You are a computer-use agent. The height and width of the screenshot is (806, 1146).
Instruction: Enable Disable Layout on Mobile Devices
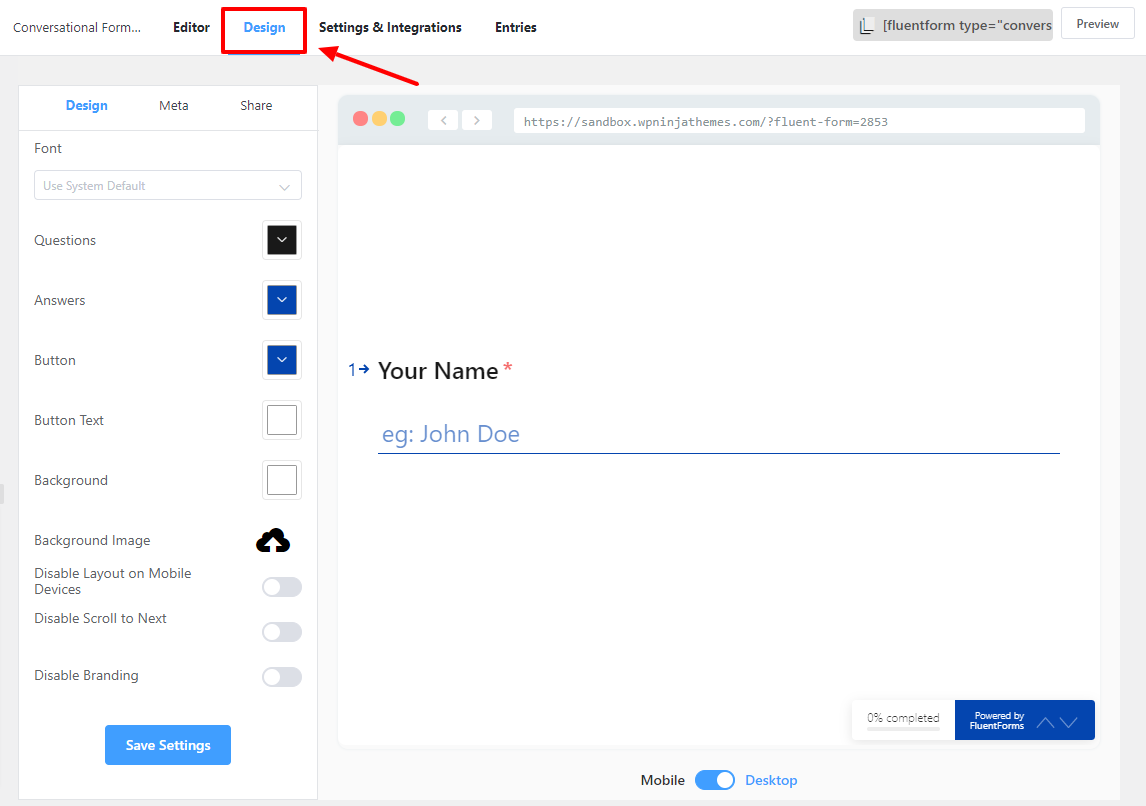pos(282,586)
